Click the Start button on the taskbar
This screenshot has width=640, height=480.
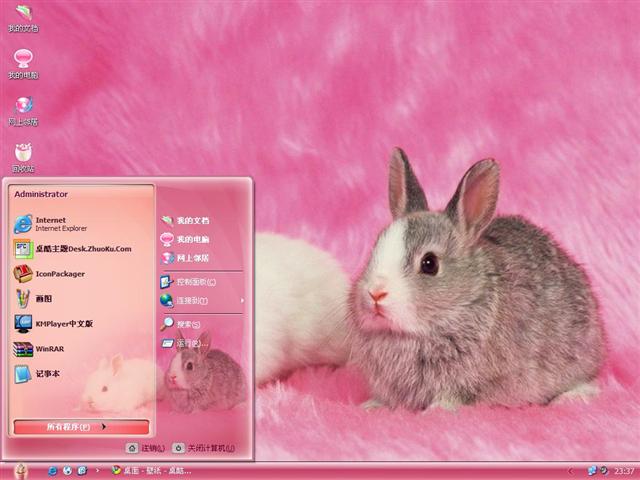[x=20, y=470]
